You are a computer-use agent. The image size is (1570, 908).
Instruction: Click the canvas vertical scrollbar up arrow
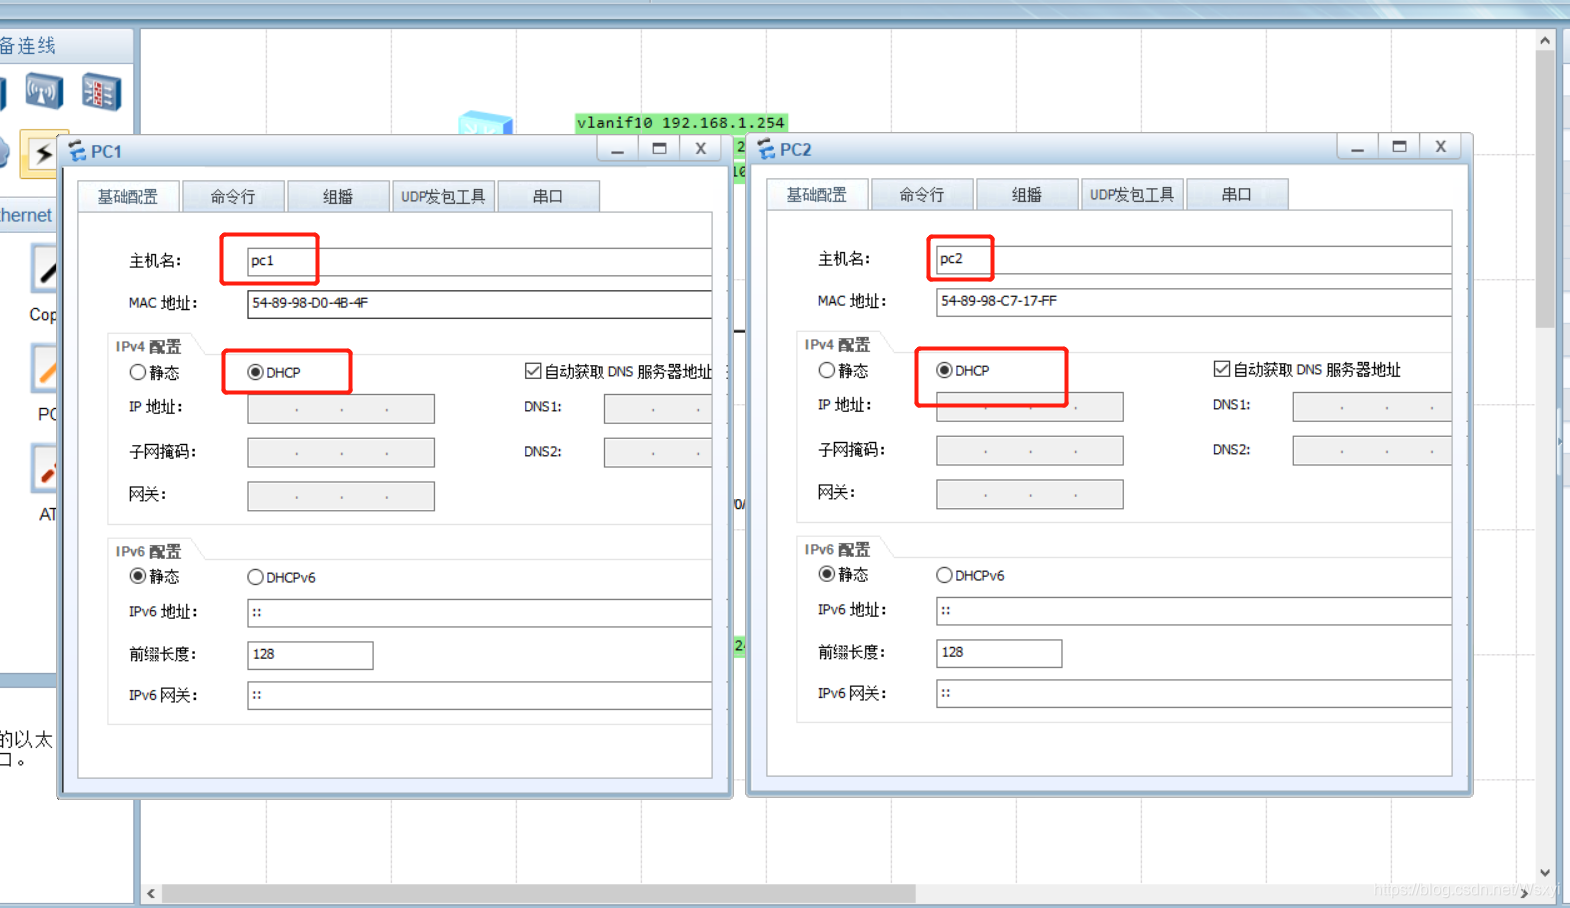(1545, 41)
